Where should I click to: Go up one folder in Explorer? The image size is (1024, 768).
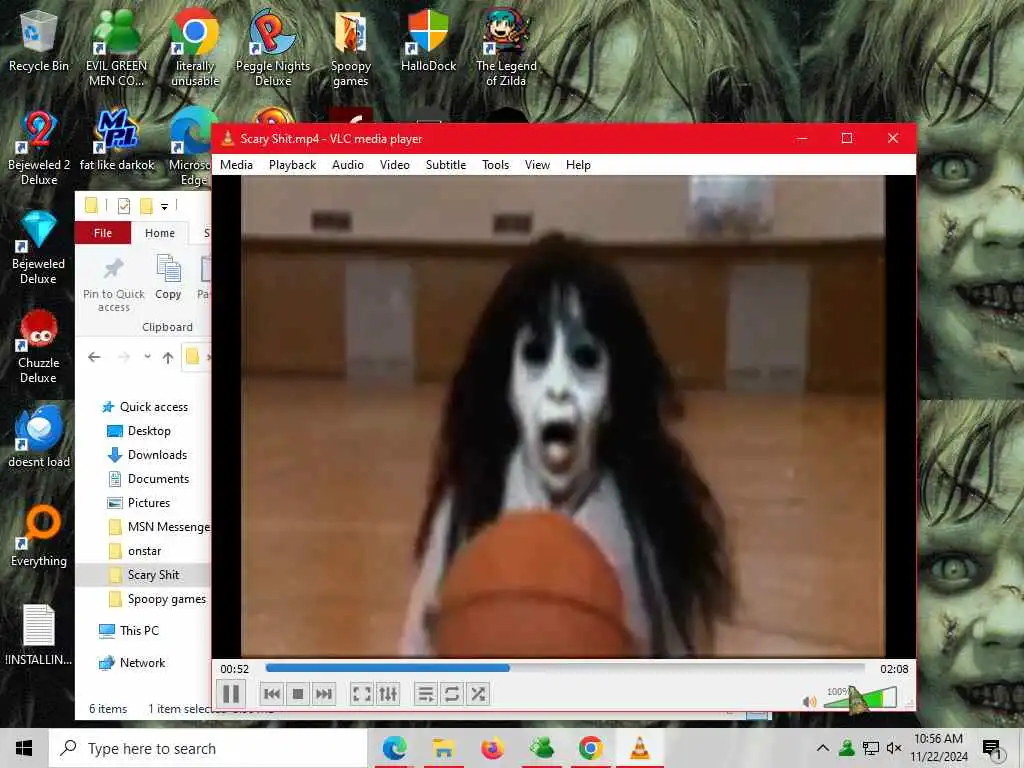[x=168, y=357]
